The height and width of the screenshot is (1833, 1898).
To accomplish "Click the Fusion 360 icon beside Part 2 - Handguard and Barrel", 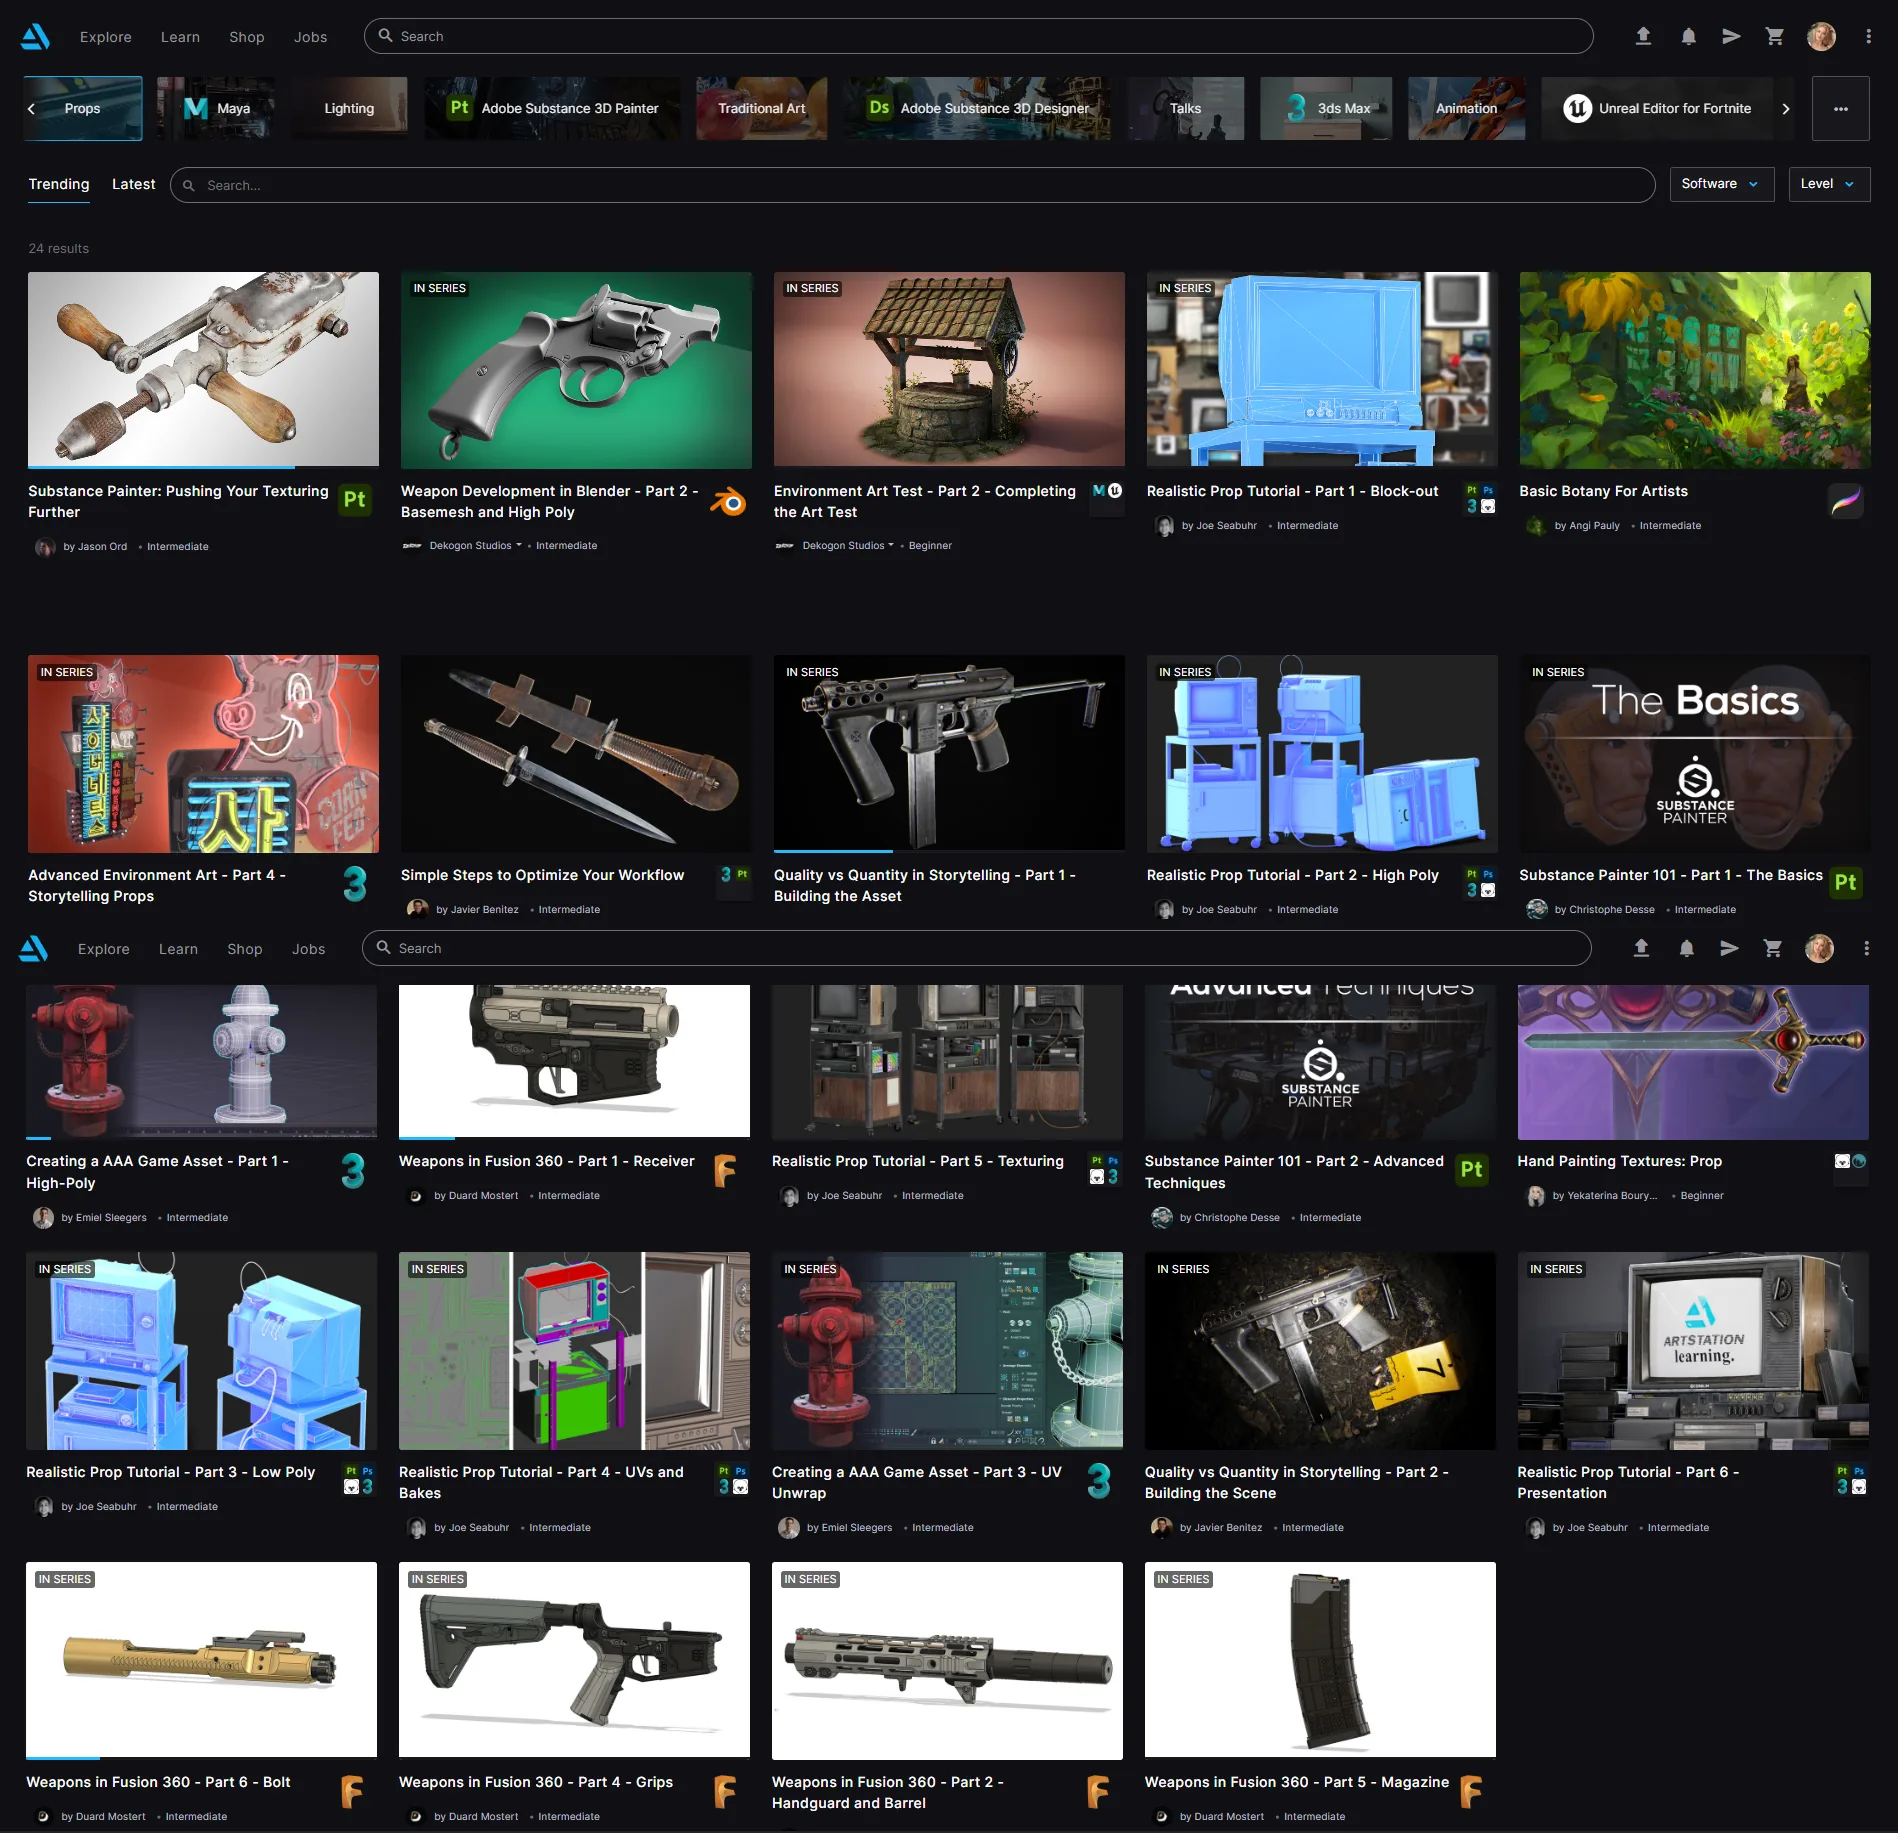I will (x=1099, y=1791).
